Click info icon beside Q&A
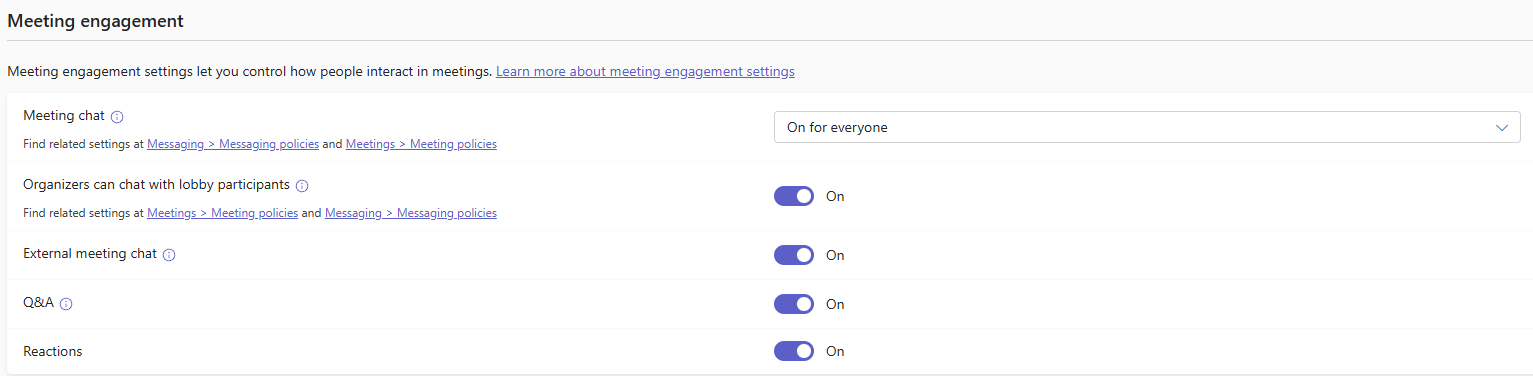The image size is (1533, 376). [67, 304]
